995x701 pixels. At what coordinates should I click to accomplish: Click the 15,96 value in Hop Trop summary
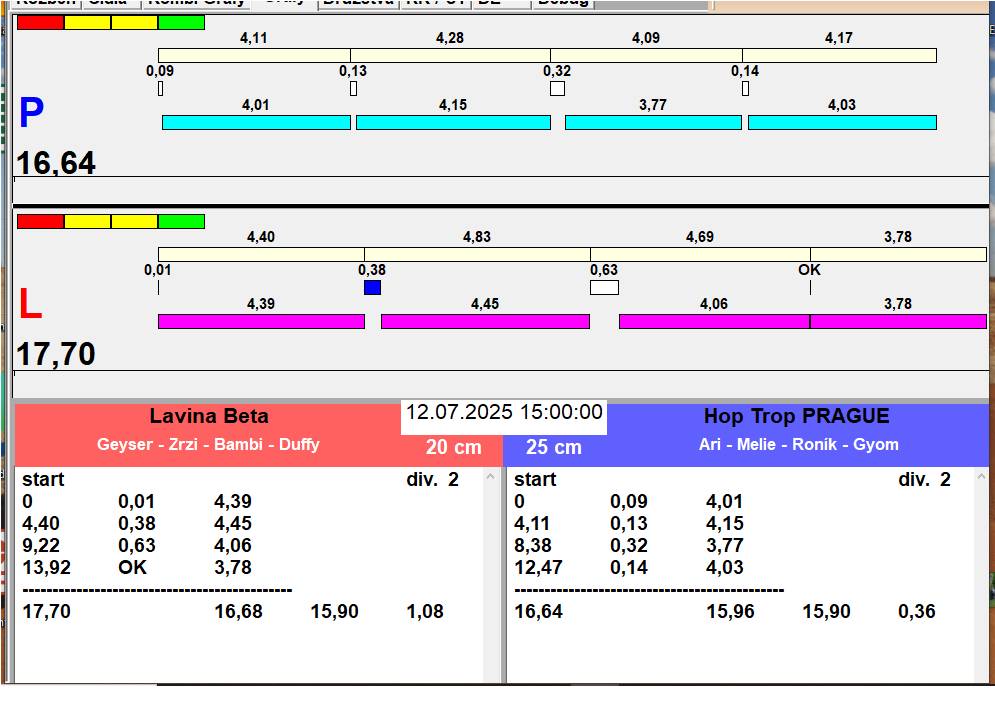[x=730, y=612]
